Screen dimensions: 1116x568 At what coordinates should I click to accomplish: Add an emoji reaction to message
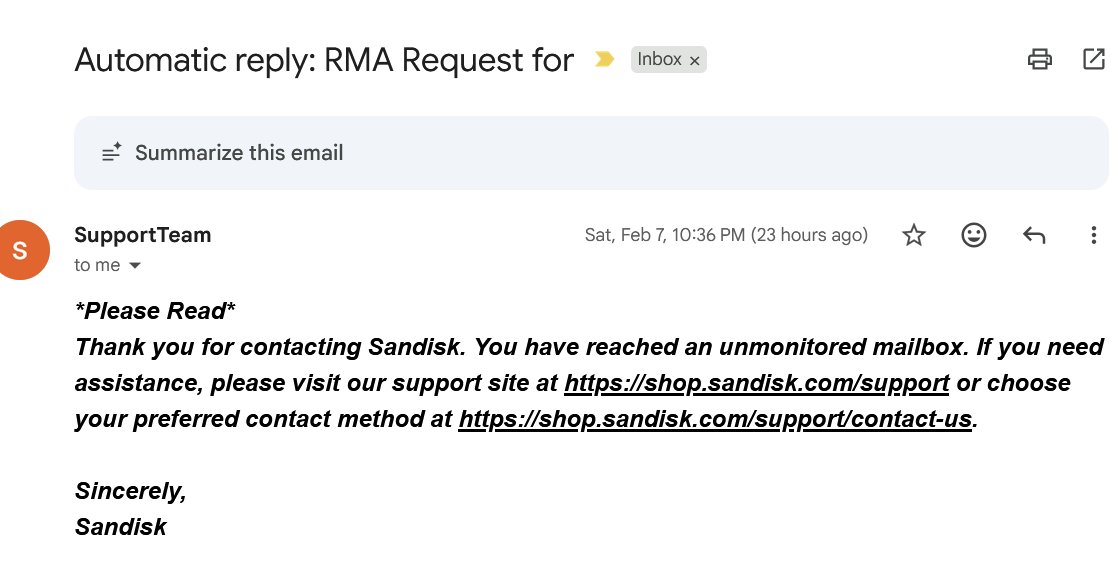[974, 235]
